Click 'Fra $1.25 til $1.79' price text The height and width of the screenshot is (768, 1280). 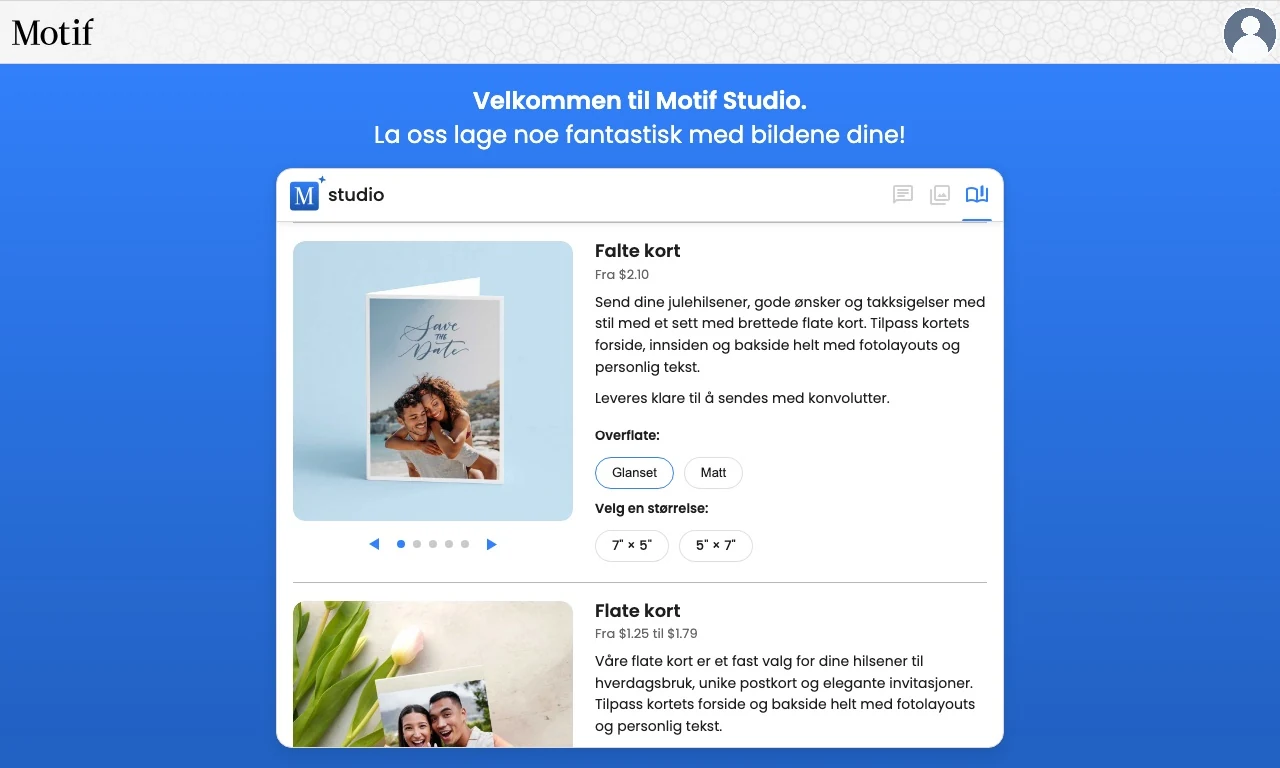[646, 634]
